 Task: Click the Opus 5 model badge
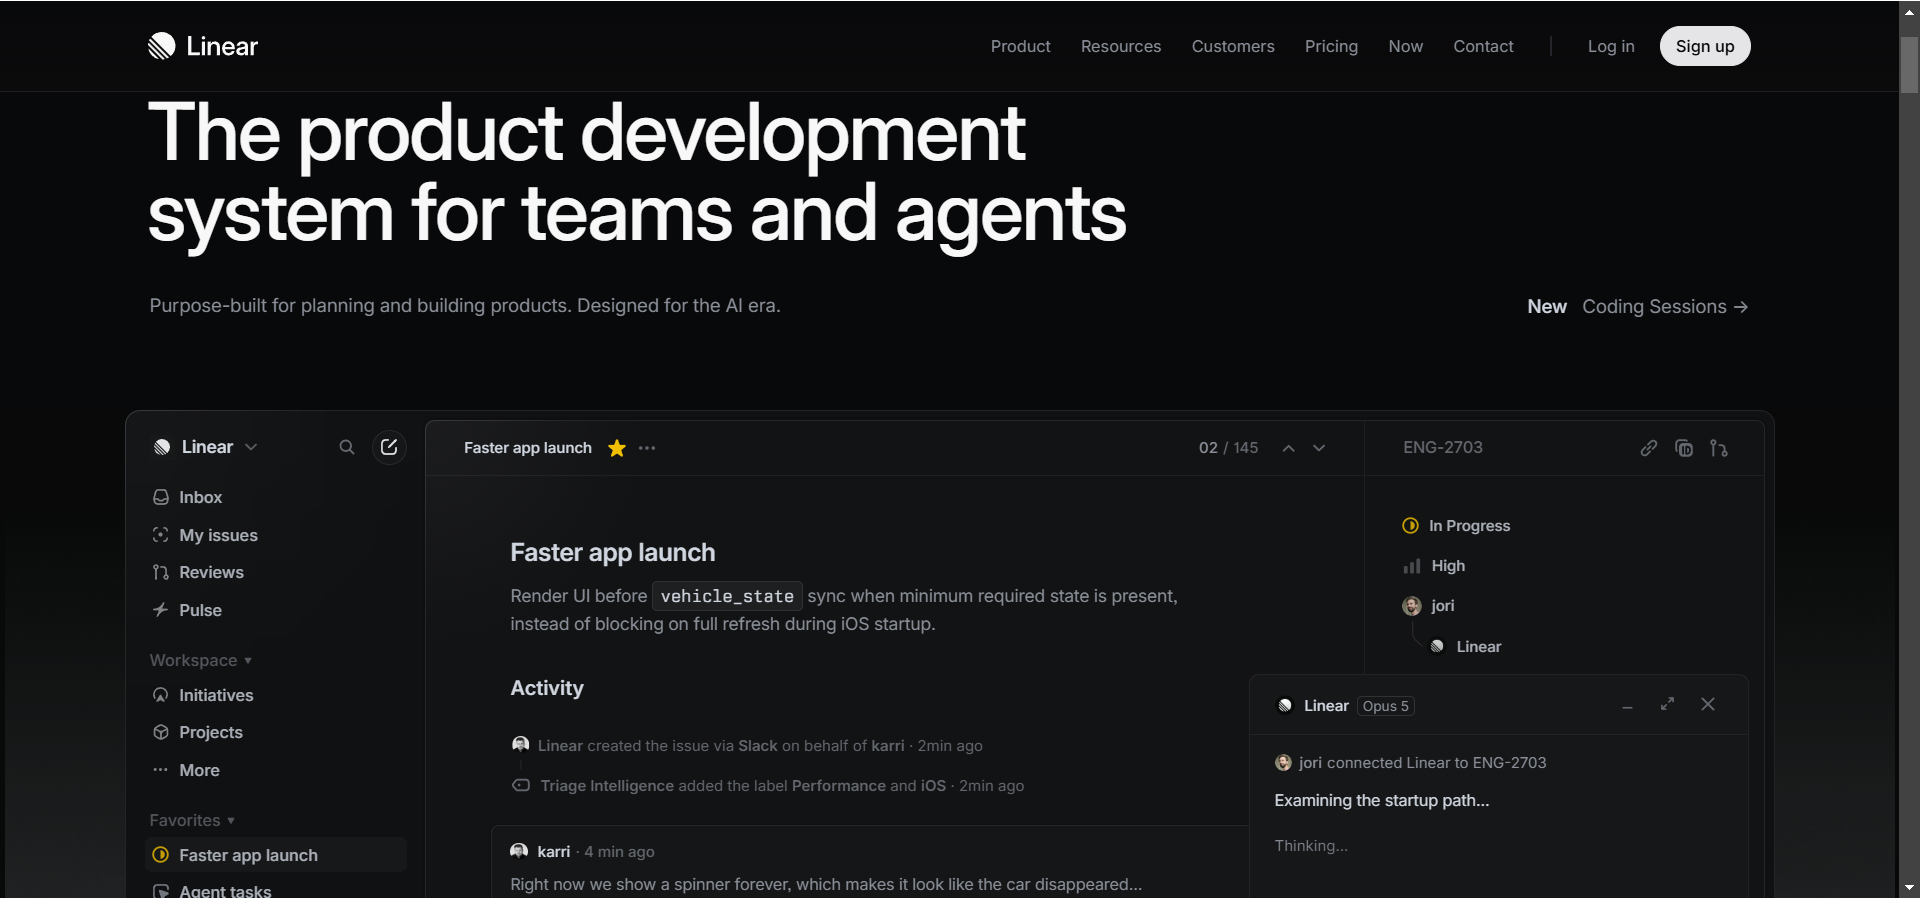click(x=1385, y=706)
